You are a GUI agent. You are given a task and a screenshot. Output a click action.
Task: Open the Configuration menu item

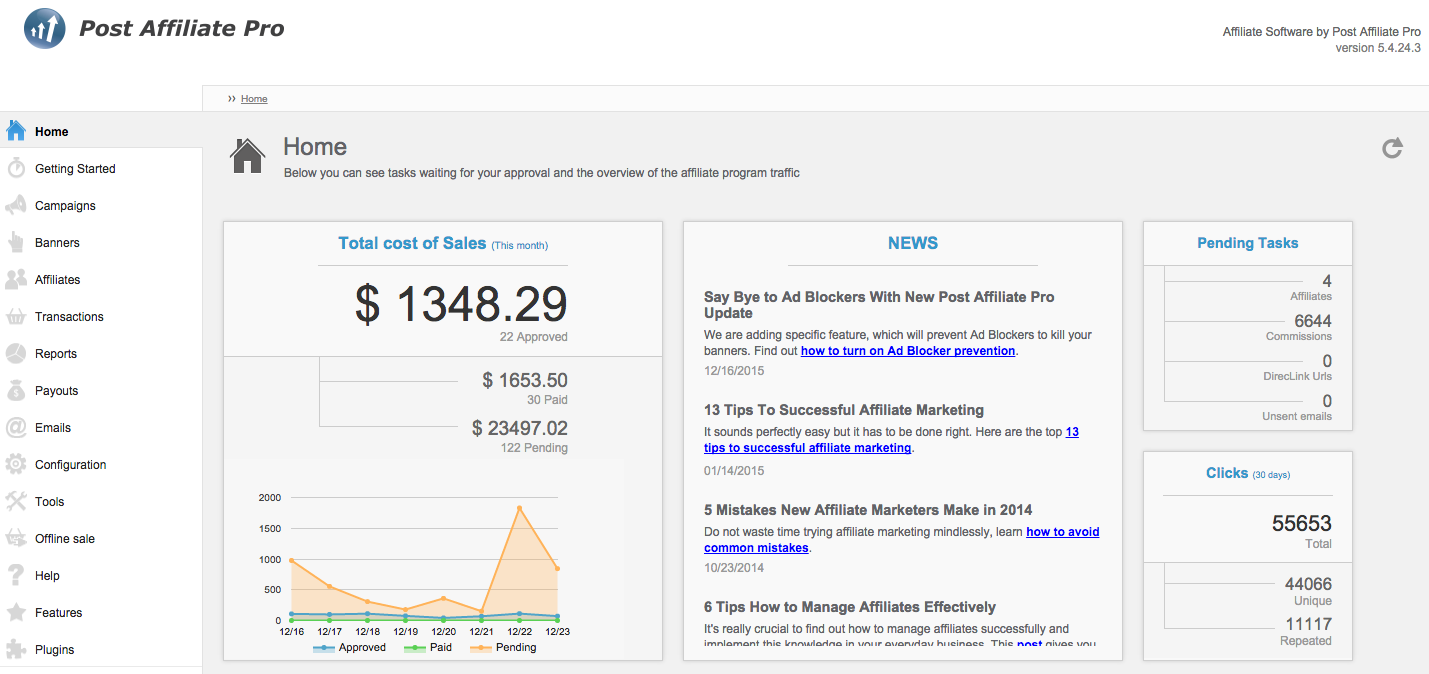[x=70, y=464]
